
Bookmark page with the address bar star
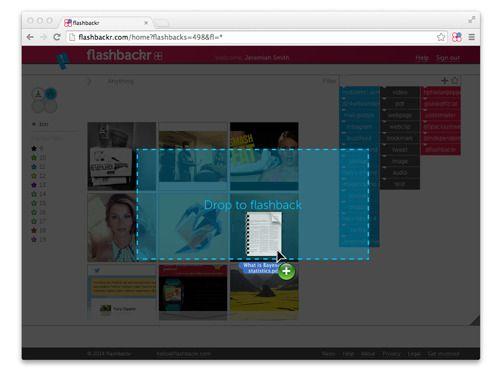coord(441,37)
